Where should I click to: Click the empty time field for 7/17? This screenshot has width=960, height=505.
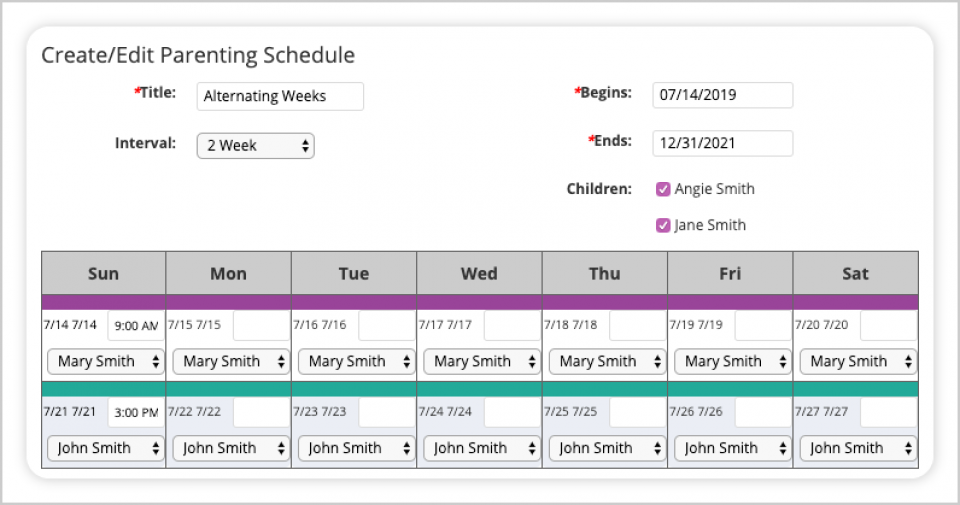coord(512,326)
